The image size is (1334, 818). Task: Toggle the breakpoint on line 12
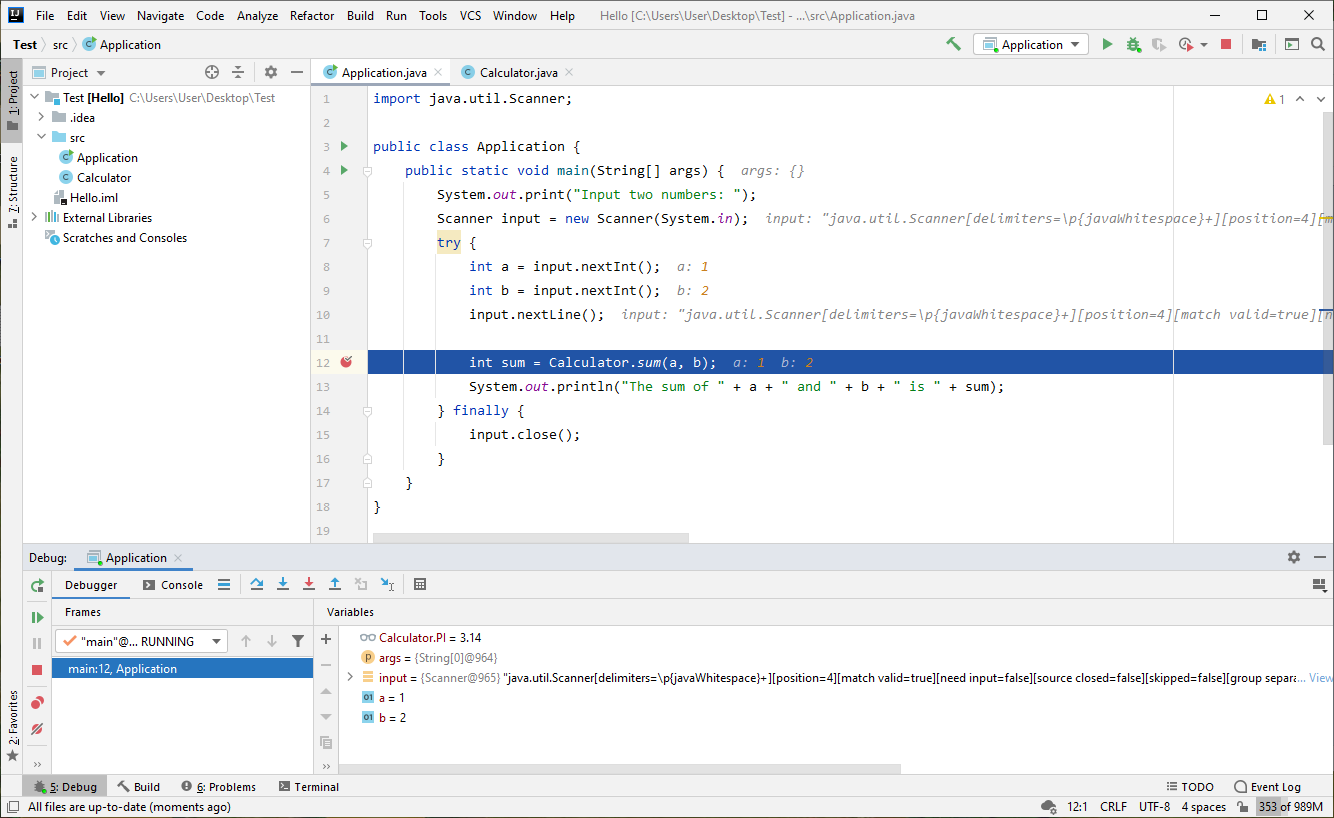click(x=346, y=362)
